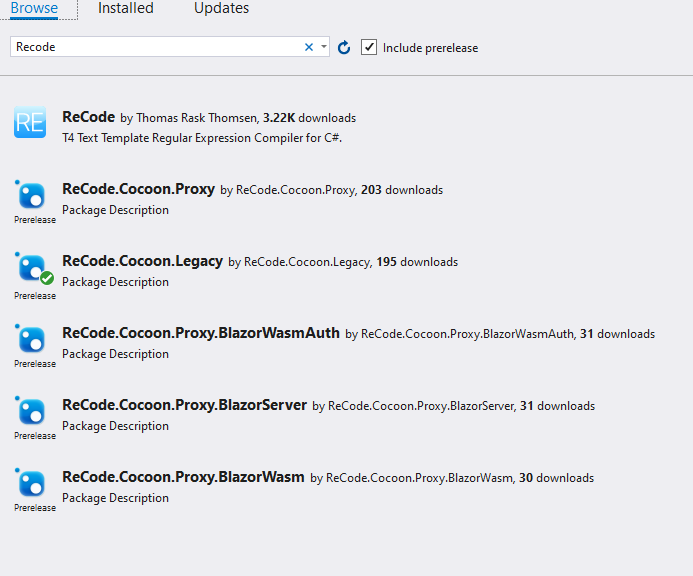Click '3.22K downloads' on the ReCode row

(309, 118)
